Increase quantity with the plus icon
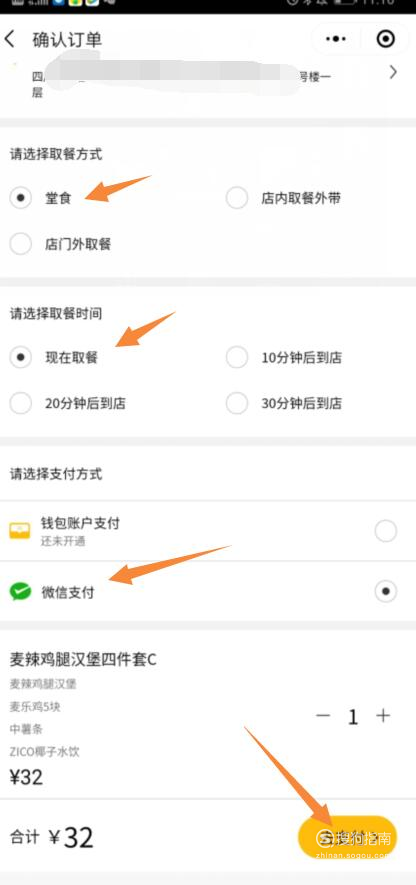The height and width of the screenshot is (885, 416). click(x=383, y=716)
